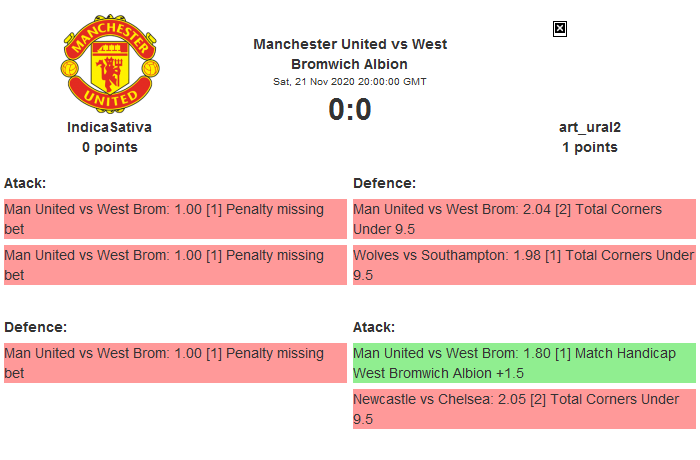Click the left Atack section heading
This screenshot has height=460, width=700.
tap(25, 183)
